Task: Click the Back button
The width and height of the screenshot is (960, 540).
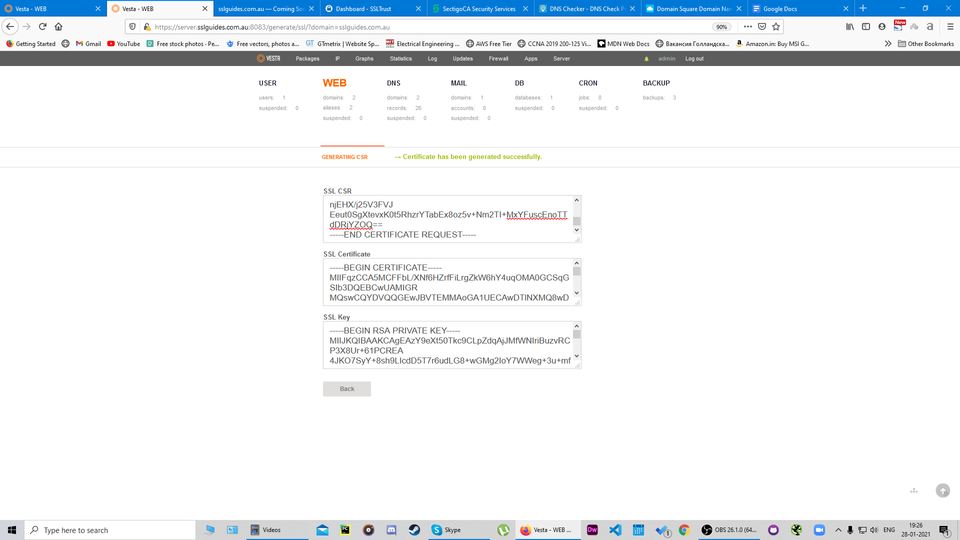Action: (346, 389)
